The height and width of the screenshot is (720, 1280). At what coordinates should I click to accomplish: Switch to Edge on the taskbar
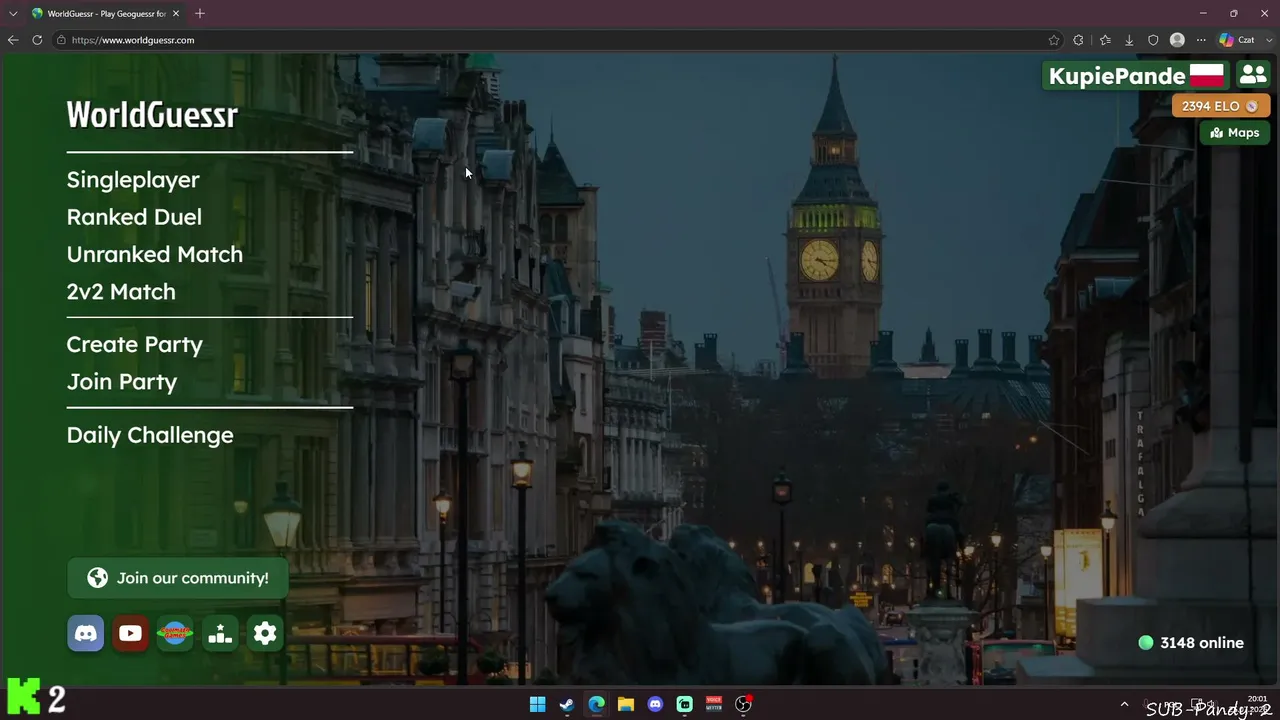pos(596,704)
